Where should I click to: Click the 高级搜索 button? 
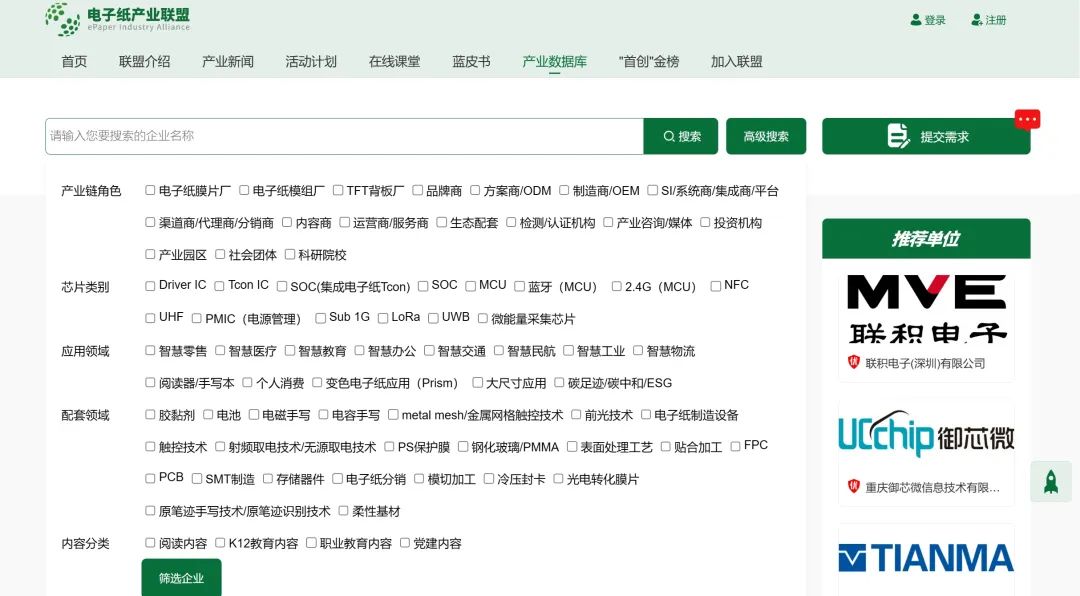[766, 137]
